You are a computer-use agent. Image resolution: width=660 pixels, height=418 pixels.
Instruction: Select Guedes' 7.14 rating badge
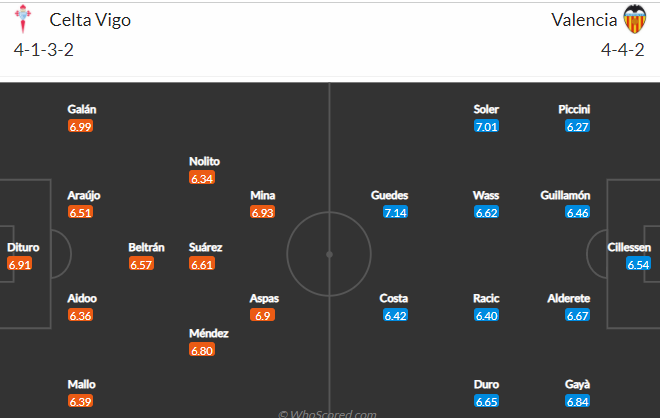click(x=395, y=213)
